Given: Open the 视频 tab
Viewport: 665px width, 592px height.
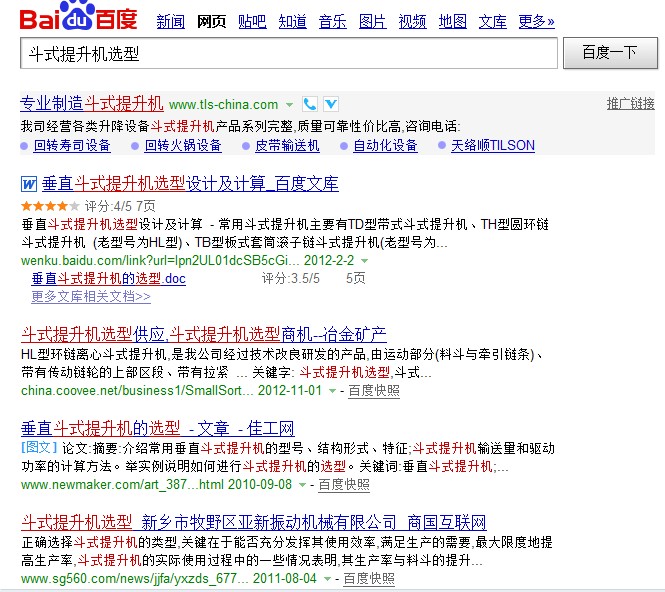Looking at the screenshot, I should tap(413, 21).
